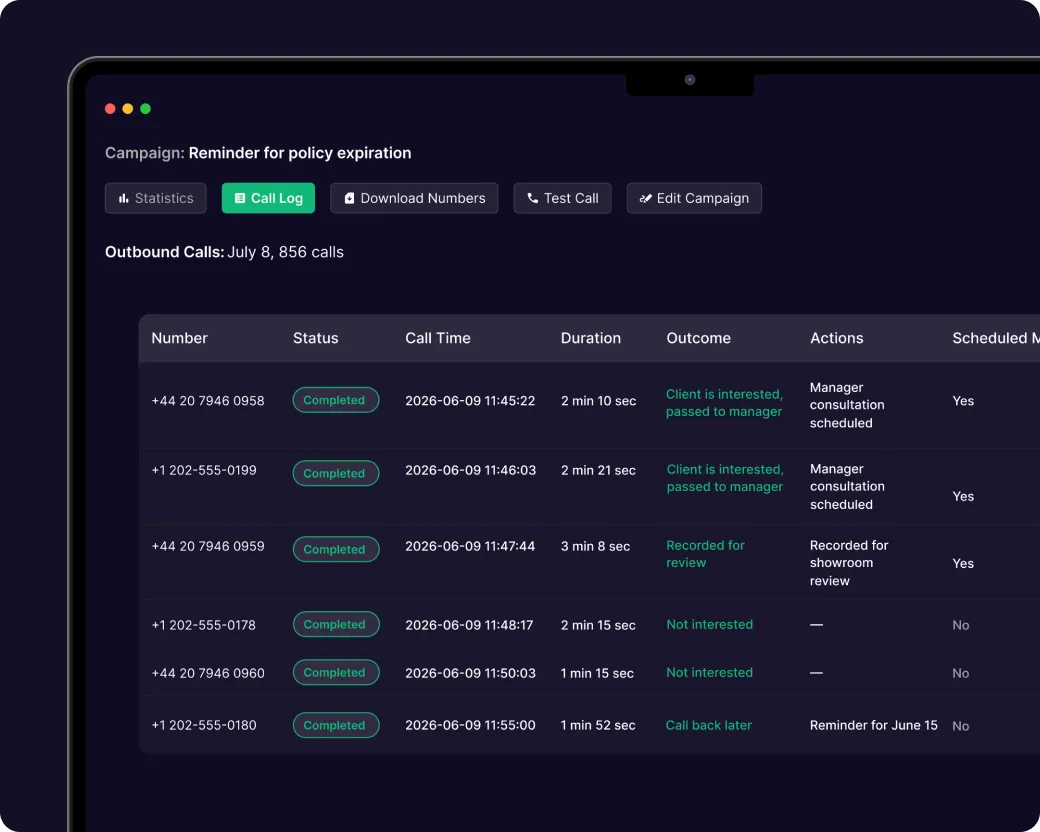Click the Edit Campaign pencil icon
This screenshot has width=1040, height=832.
(x=645, y=198)
